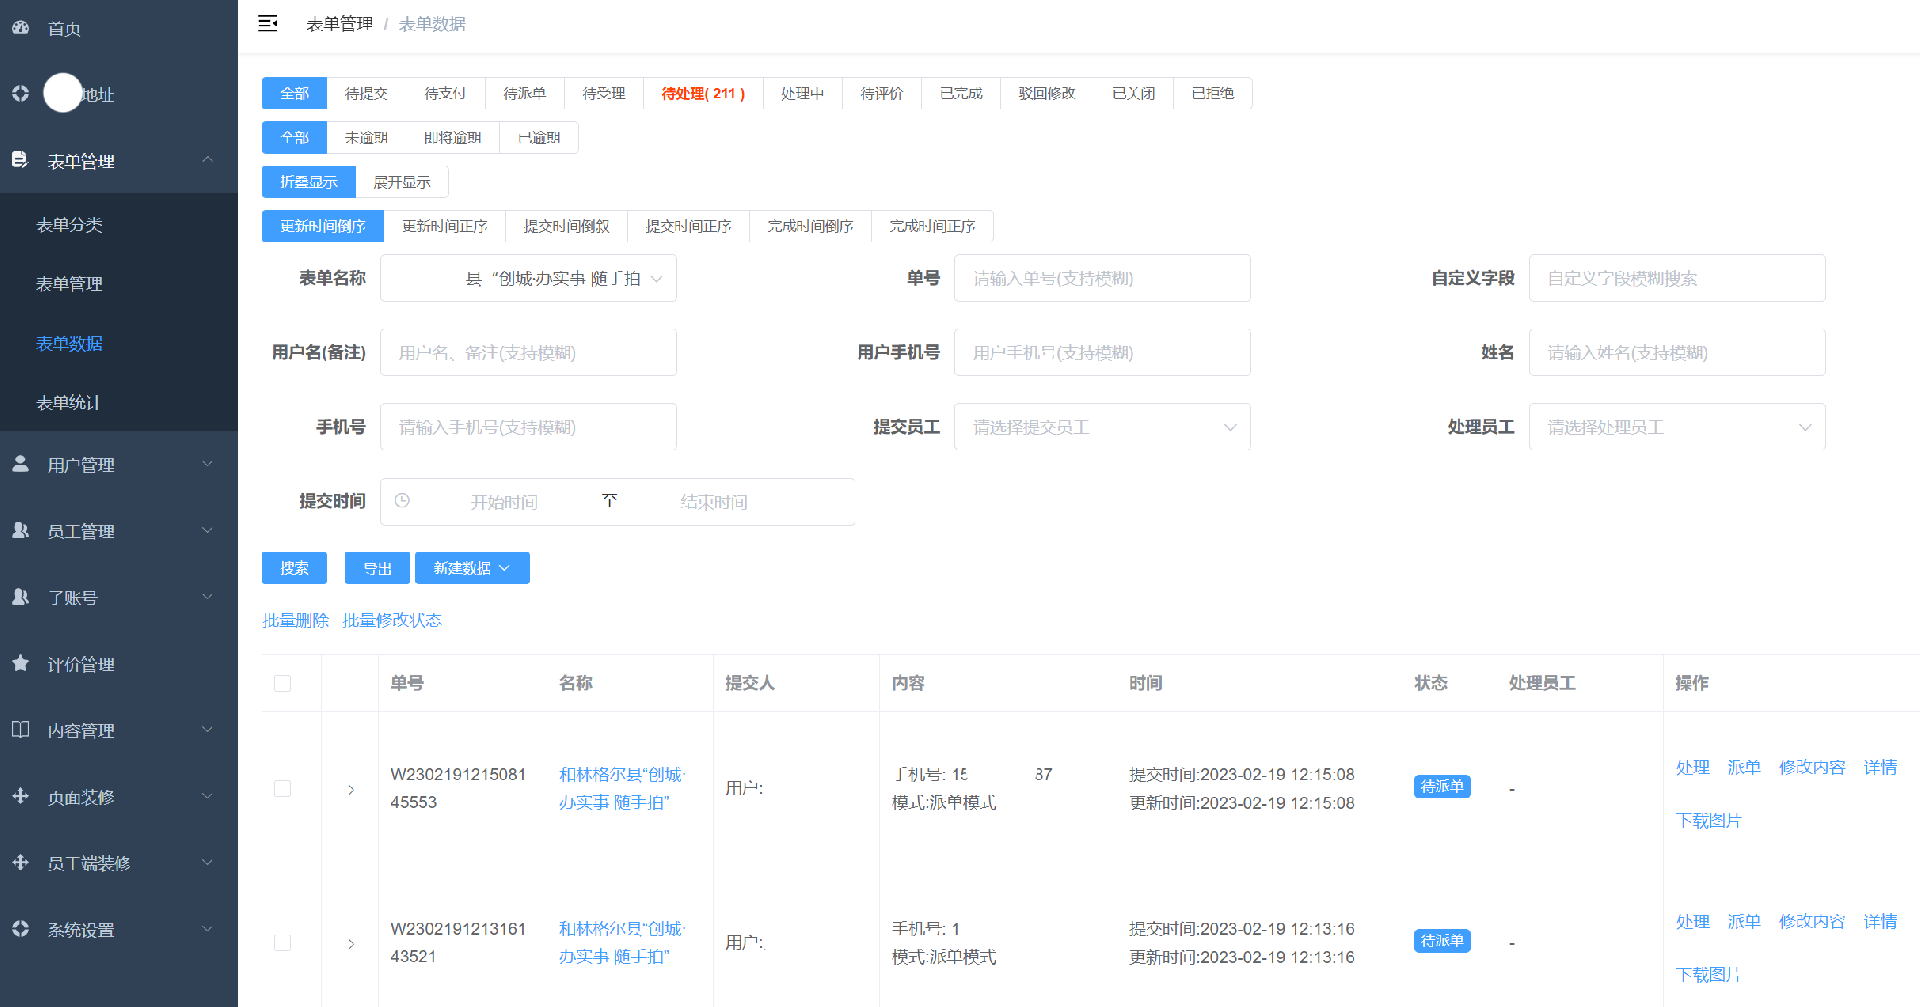Focus the 自定义字段 search input
This screenshot has width=1920, height=1007.
pos(1677,278)
